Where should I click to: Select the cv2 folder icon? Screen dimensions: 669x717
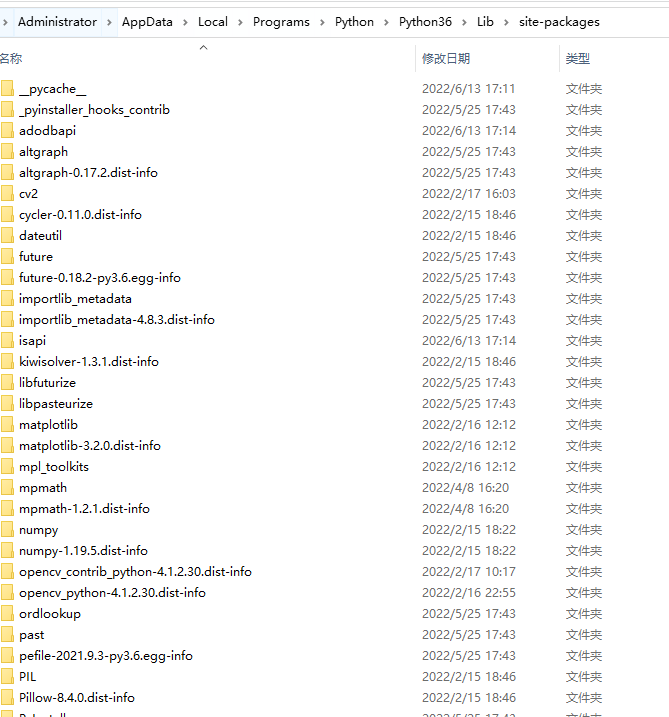pyautogui.click(x=7, y=194)
